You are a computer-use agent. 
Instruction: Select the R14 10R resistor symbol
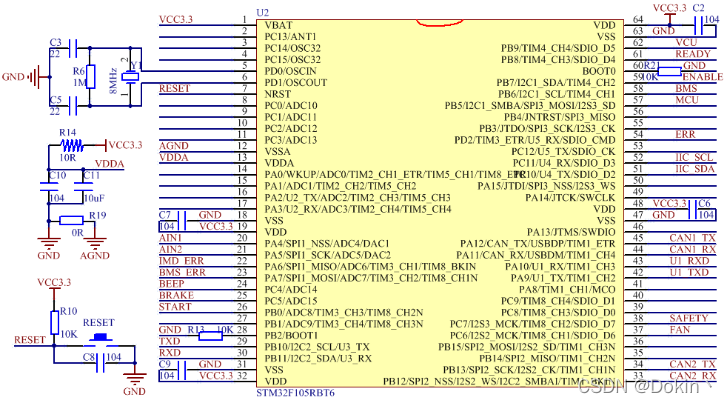(x=72, y=146)
